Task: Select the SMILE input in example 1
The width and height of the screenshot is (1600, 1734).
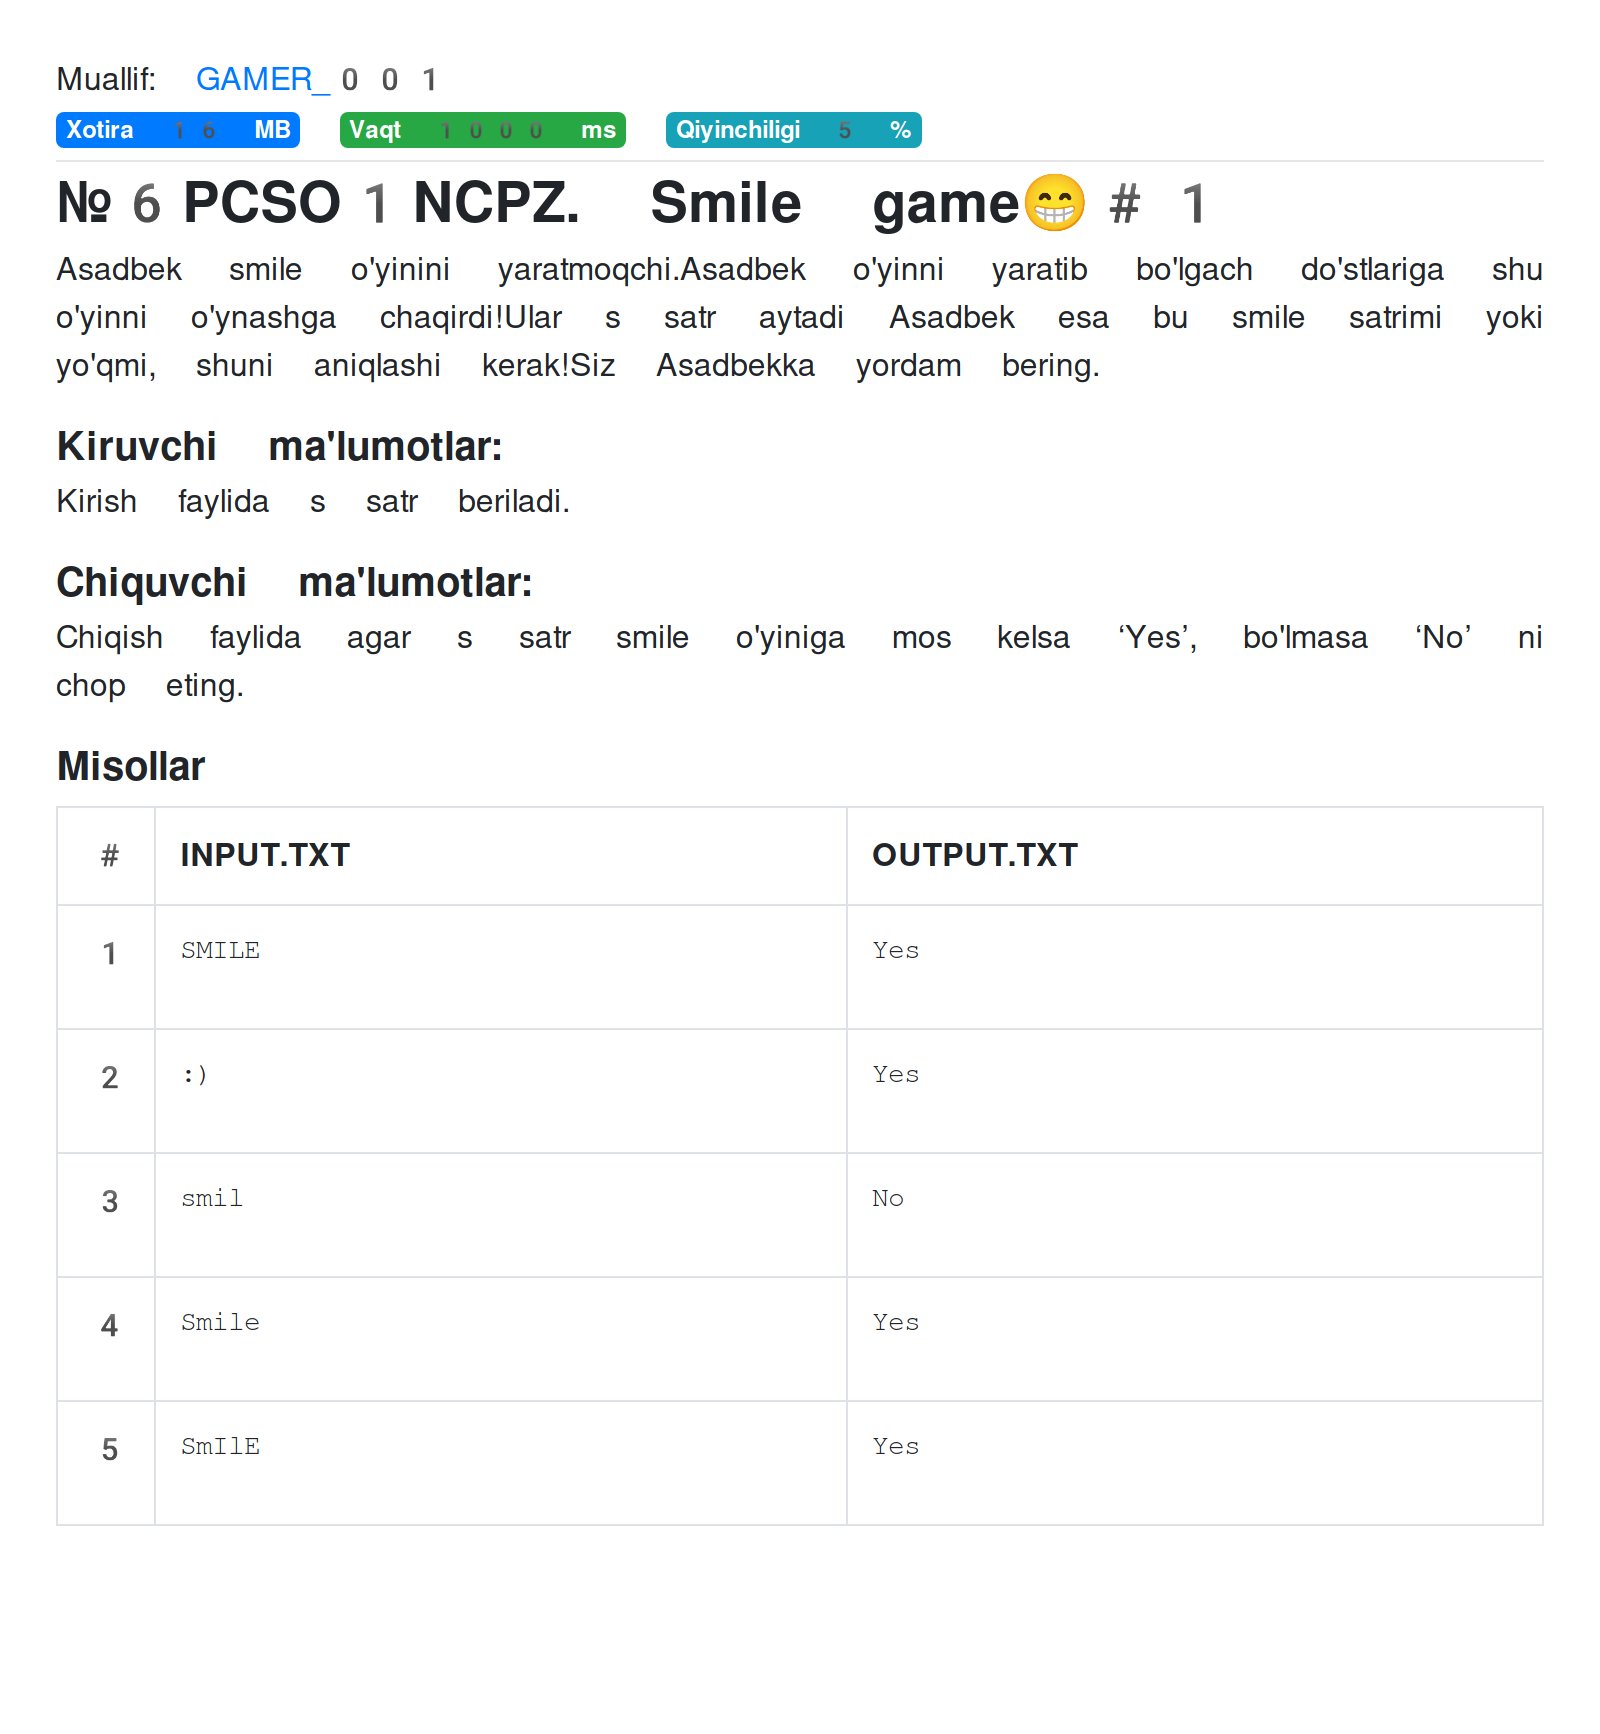Action: pyautogui.click(x=220, y=950)
